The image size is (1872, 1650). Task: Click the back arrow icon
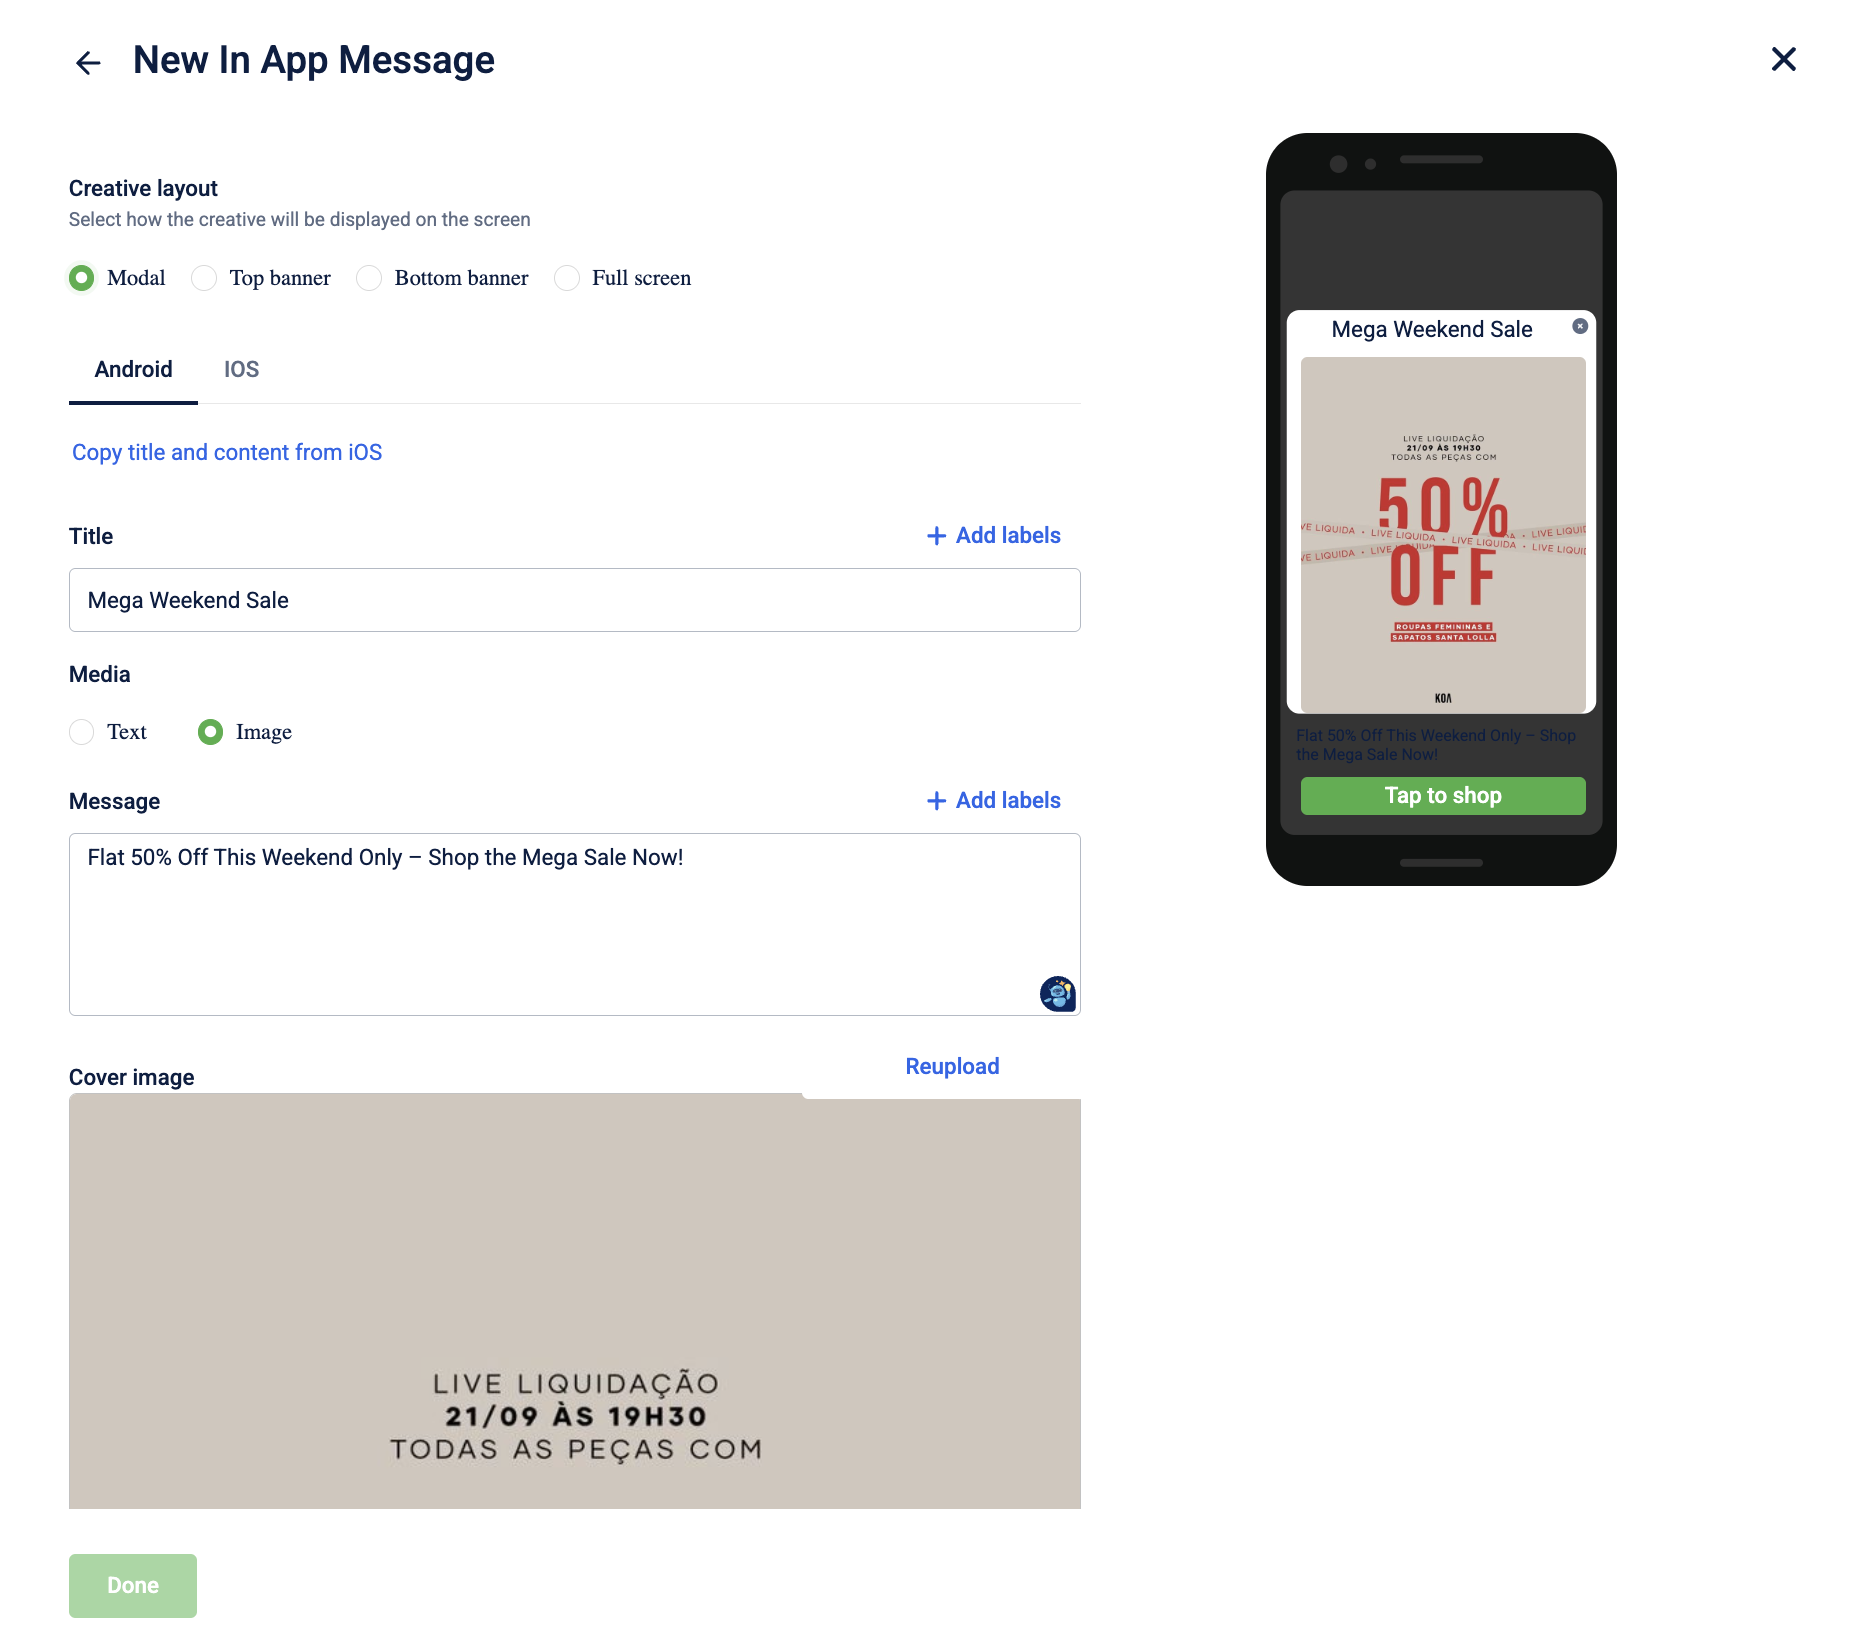click(x=88, y=63)
